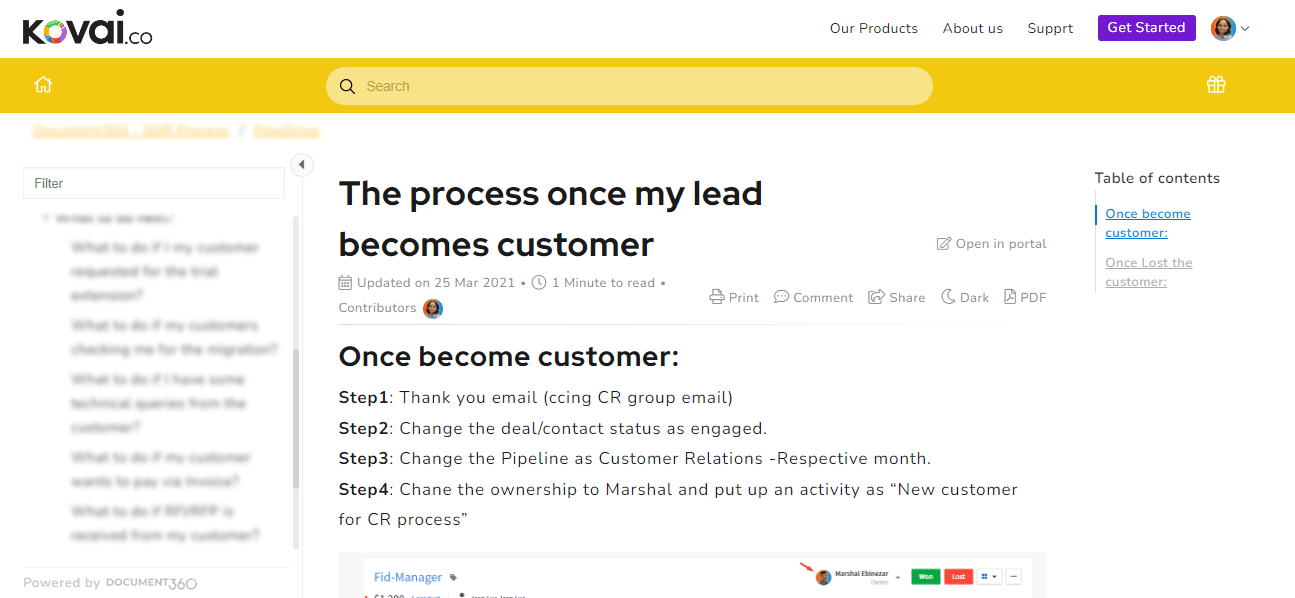Screen dimensions: 1295x598
Task: Open the Our Products menu
Action: (x=873, y=28)
